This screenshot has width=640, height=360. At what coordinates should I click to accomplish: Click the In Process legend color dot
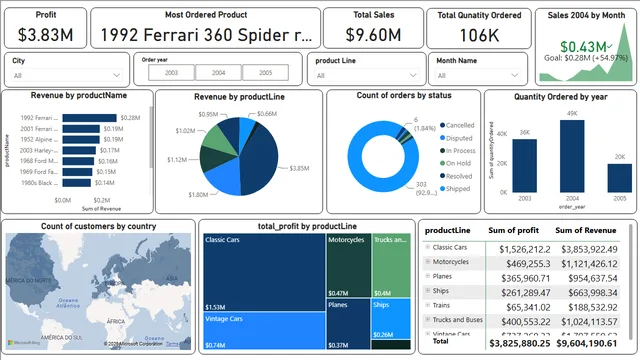(442, 150)
